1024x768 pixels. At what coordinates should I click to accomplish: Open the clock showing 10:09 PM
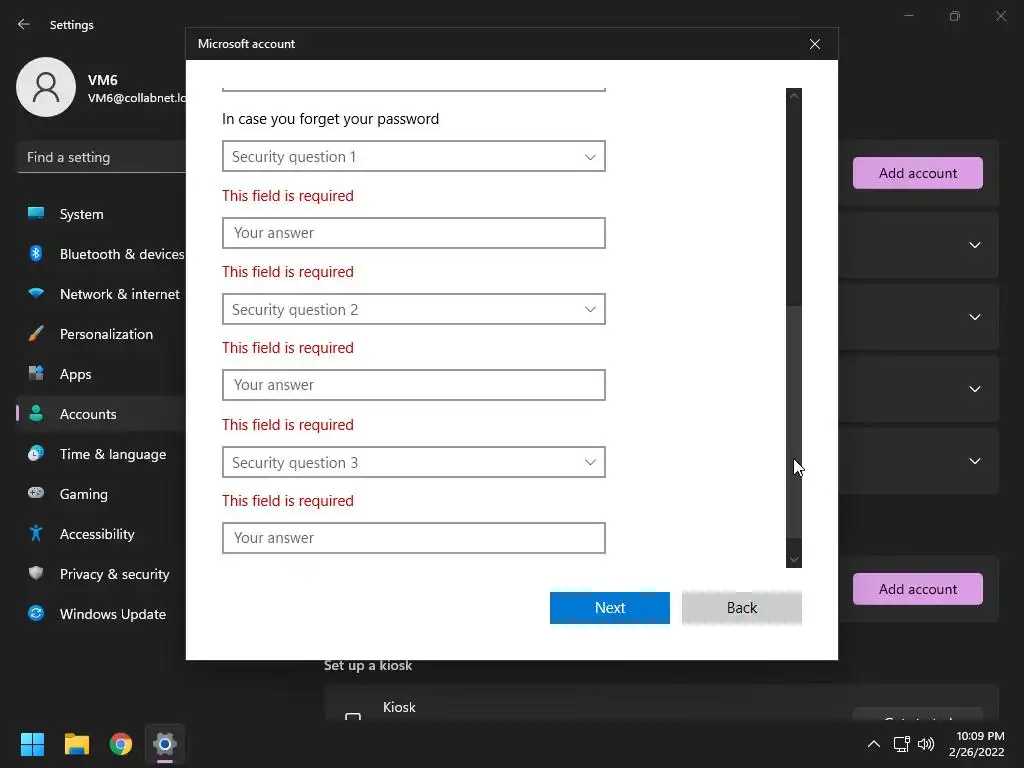click(x=977, y=744)
